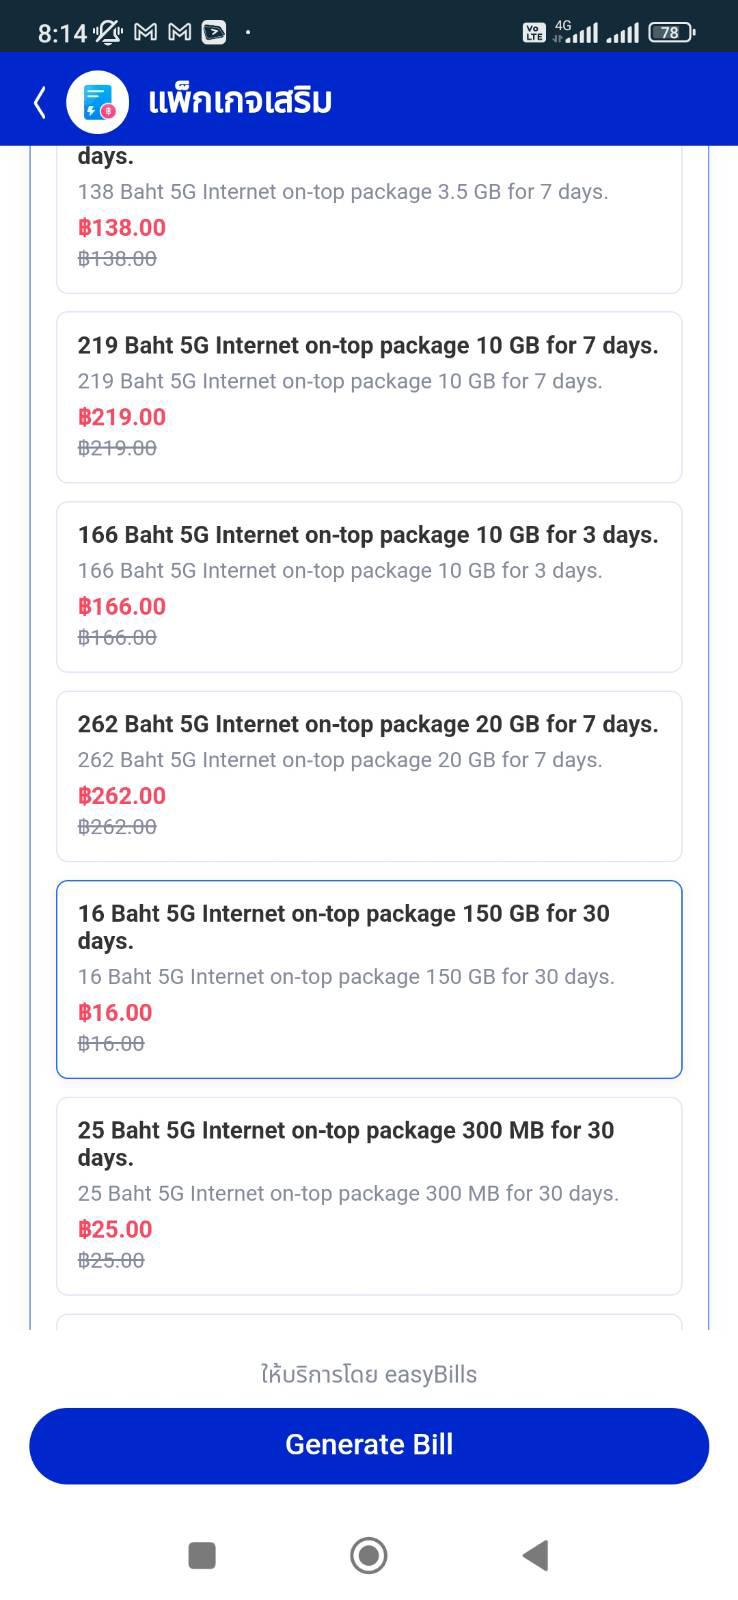Select 262 Baht 20 GB 7 days package
738x1600 pixels.
click(369, 776)
